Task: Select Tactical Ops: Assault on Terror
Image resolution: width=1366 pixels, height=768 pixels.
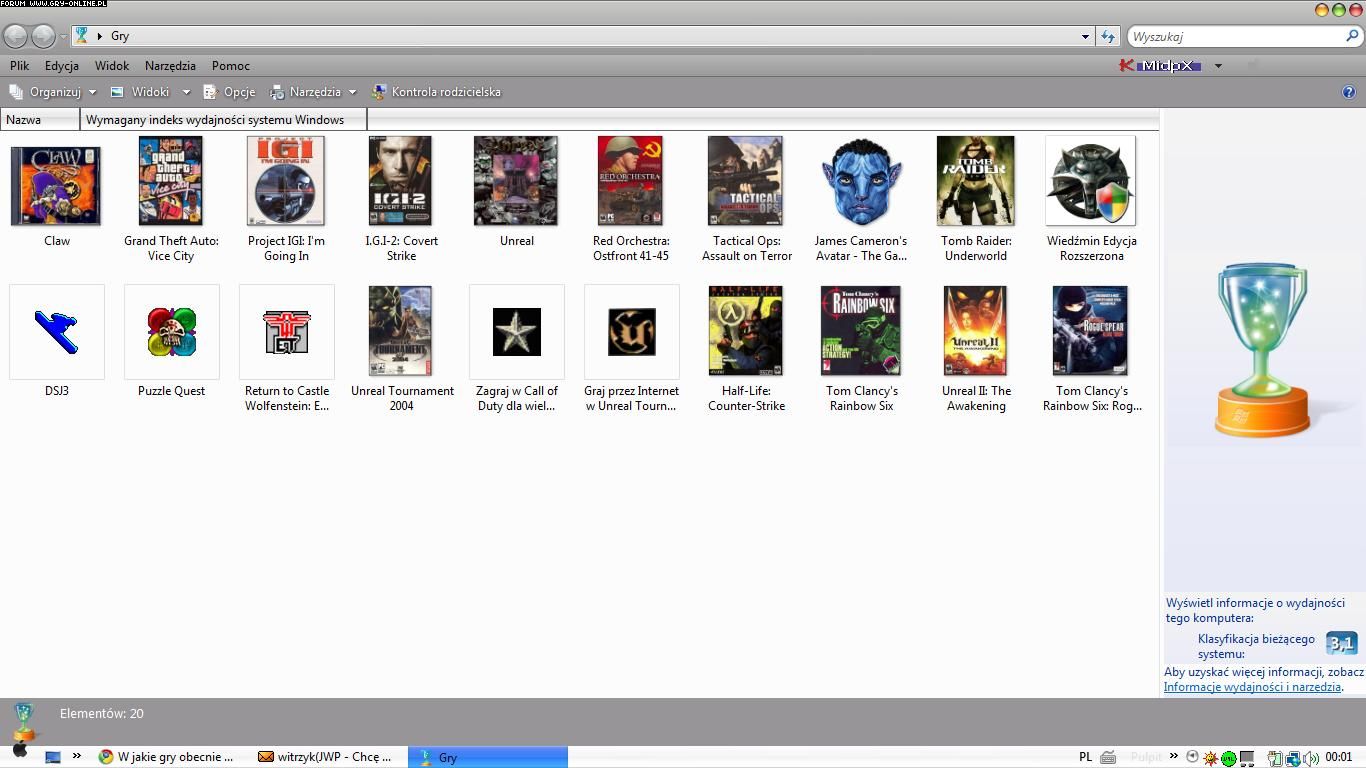Action: (x=746, y=181)
